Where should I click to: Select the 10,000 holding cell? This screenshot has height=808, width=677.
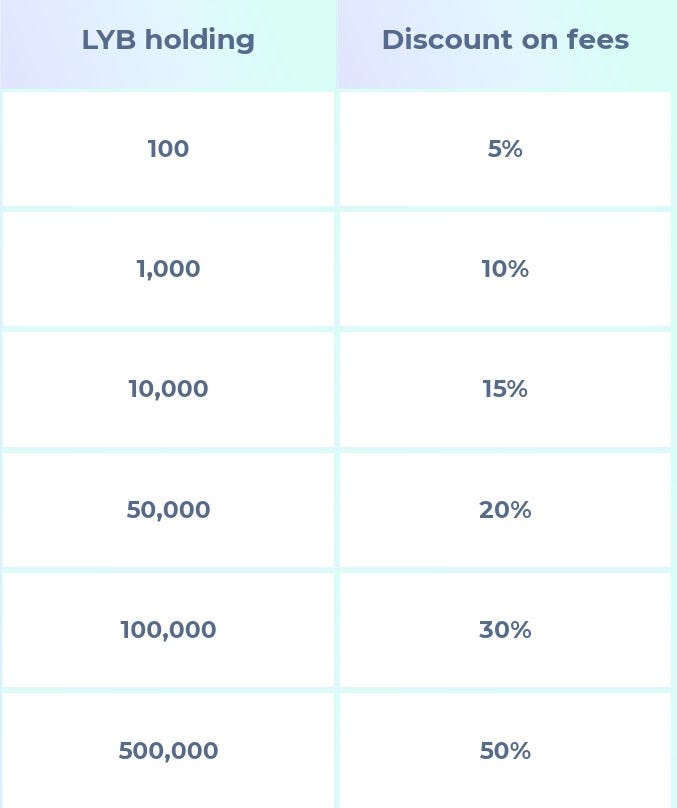168,389
